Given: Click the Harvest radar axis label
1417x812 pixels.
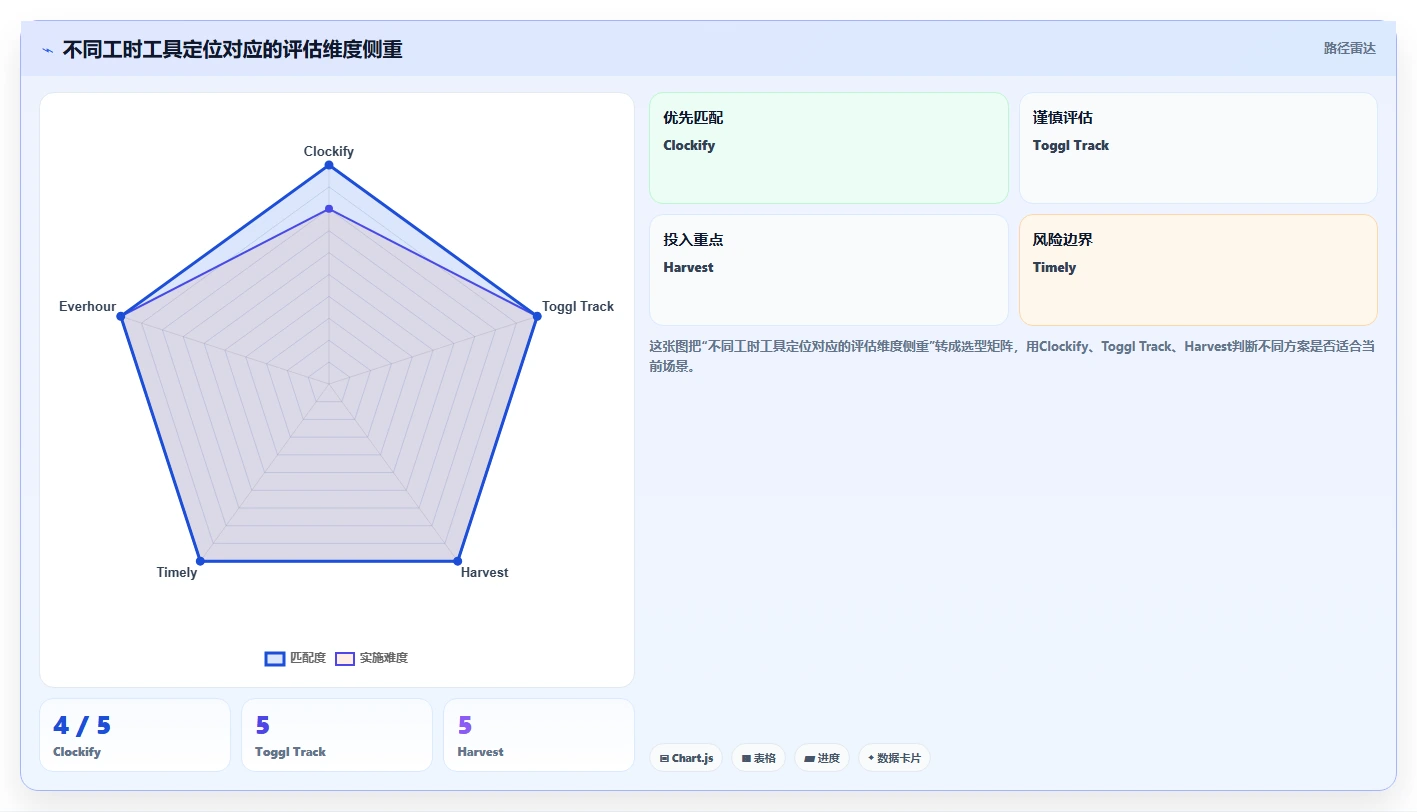Looking at the screenshot, I should coord(484,572).
